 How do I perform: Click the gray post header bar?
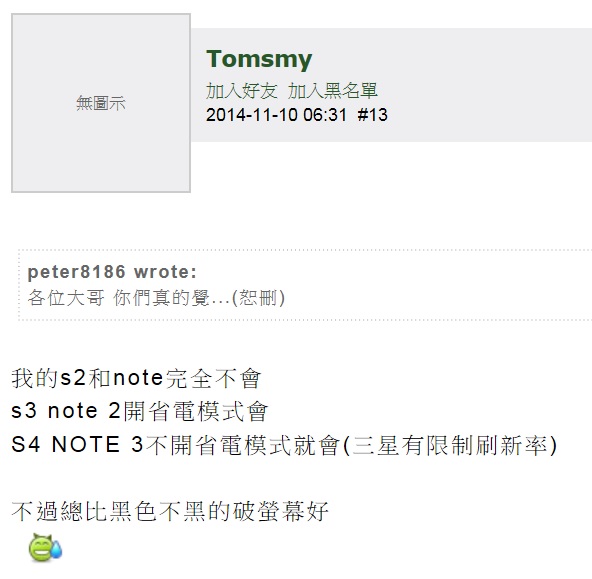(391, 85)
